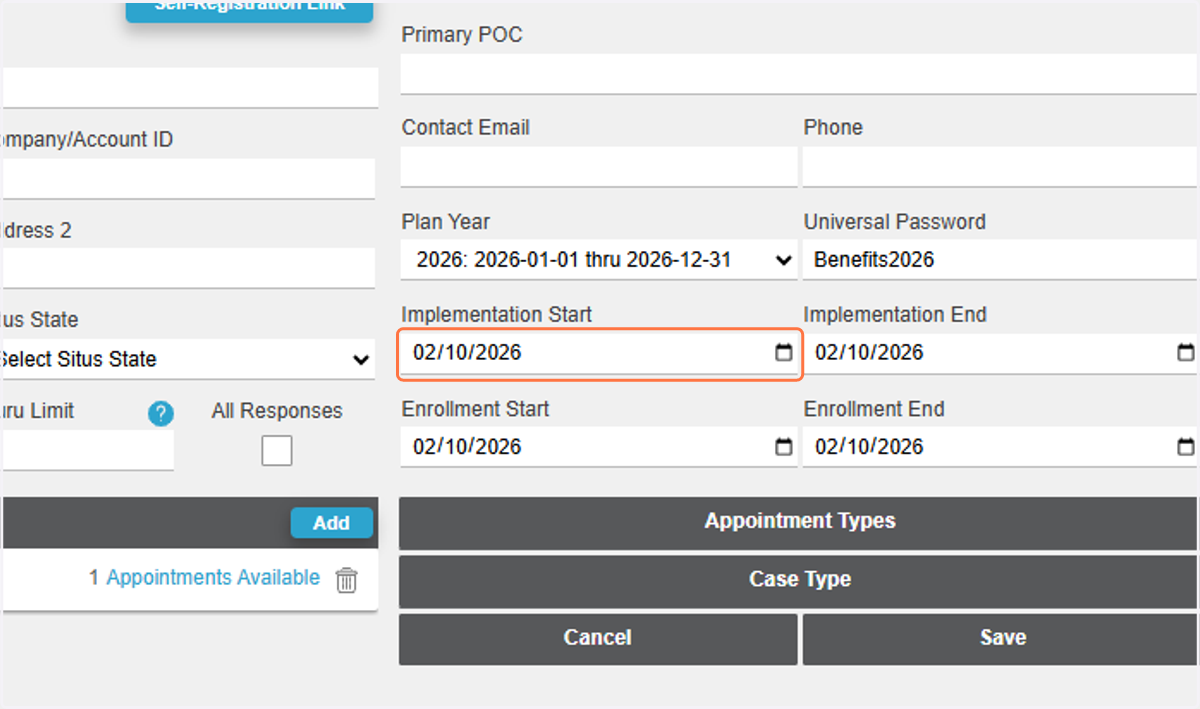Click the Universal Password field showing Benefits2026

pyautogui.click(x=1000, y=260)
